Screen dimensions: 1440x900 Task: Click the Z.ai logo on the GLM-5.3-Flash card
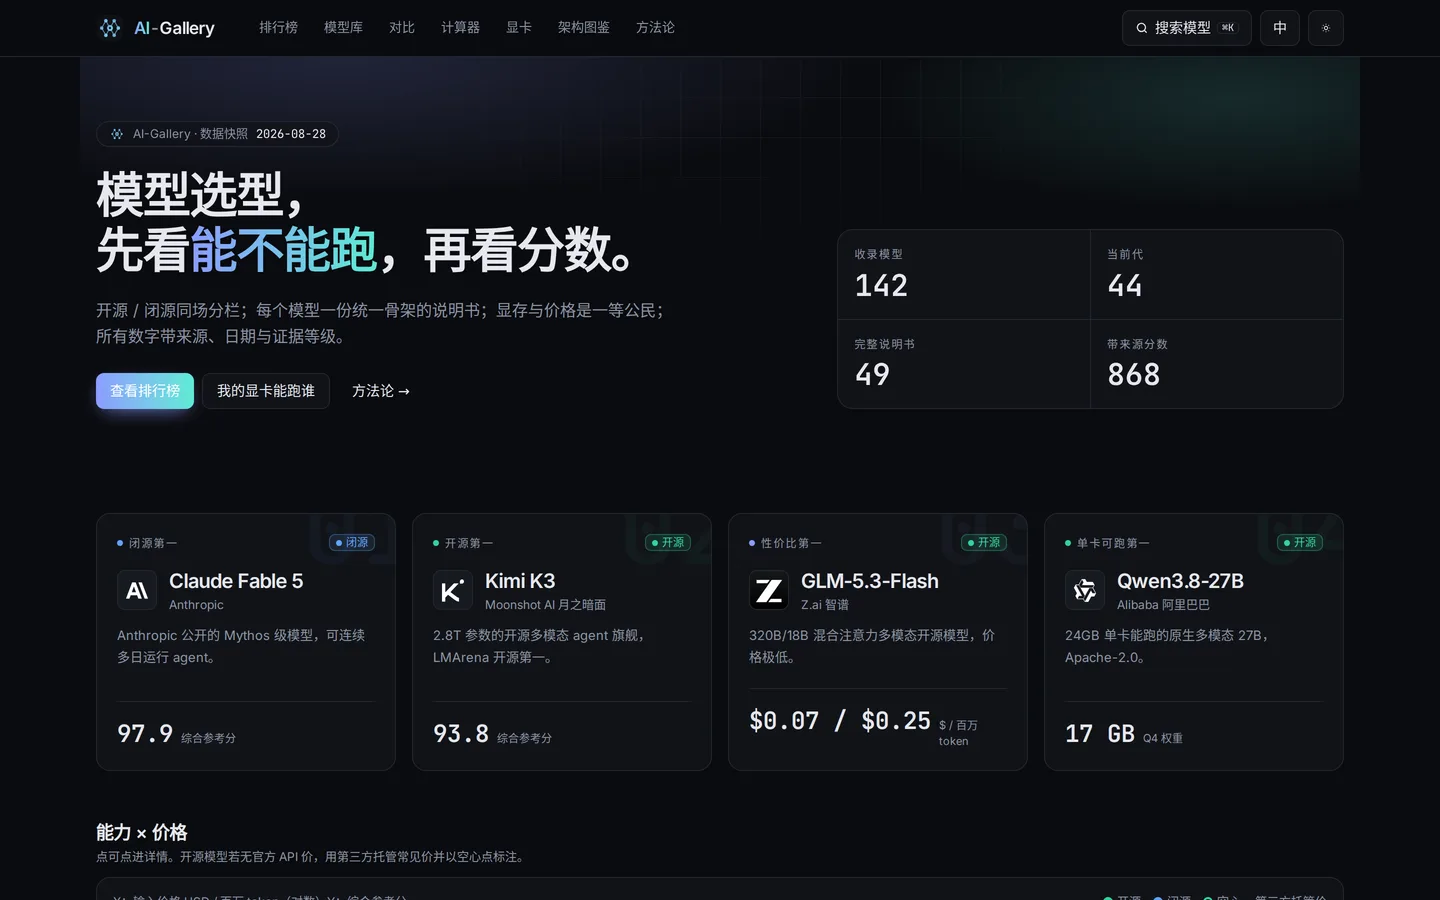pyautogui.click(x=769, y=591)
